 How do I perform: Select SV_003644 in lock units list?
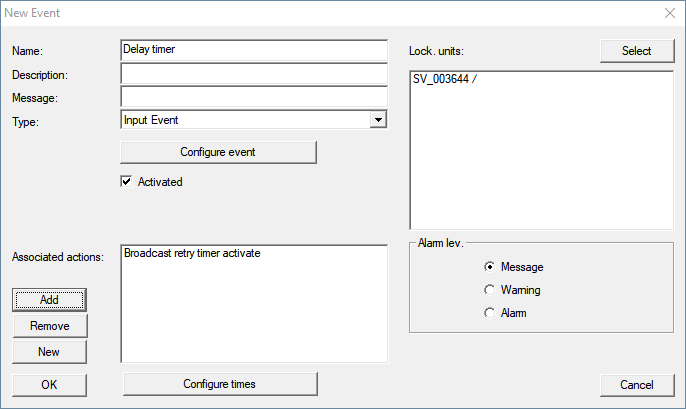click(x=445, y=80)
